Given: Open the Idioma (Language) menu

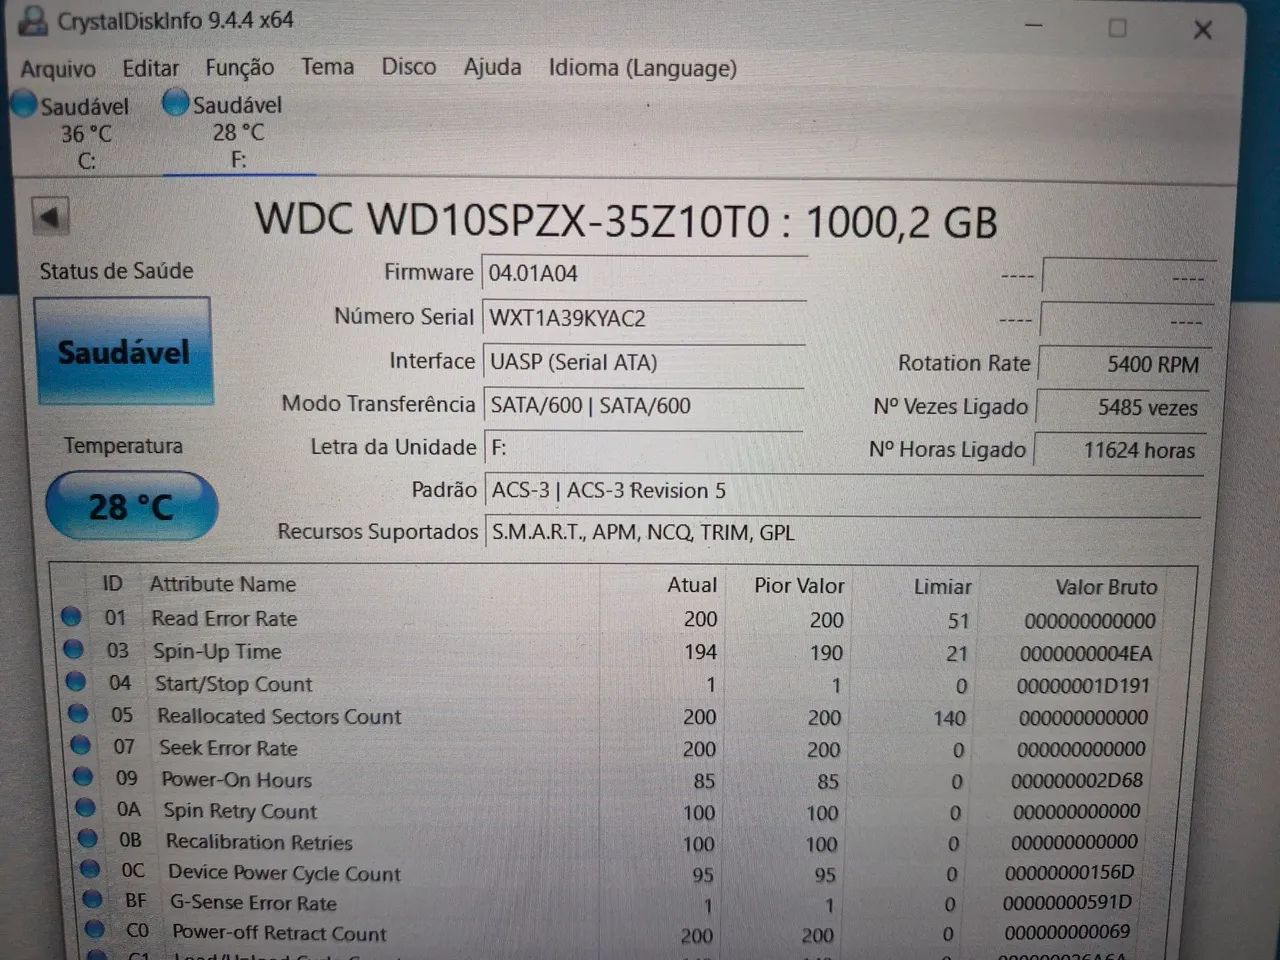Looking at the screenshot, I should [642, 68].
